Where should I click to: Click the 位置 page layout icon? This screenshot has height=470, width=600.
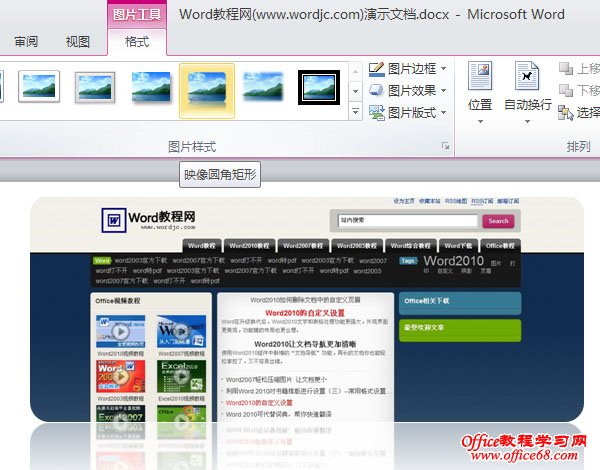pyautogui.click(x=480, y=75)
